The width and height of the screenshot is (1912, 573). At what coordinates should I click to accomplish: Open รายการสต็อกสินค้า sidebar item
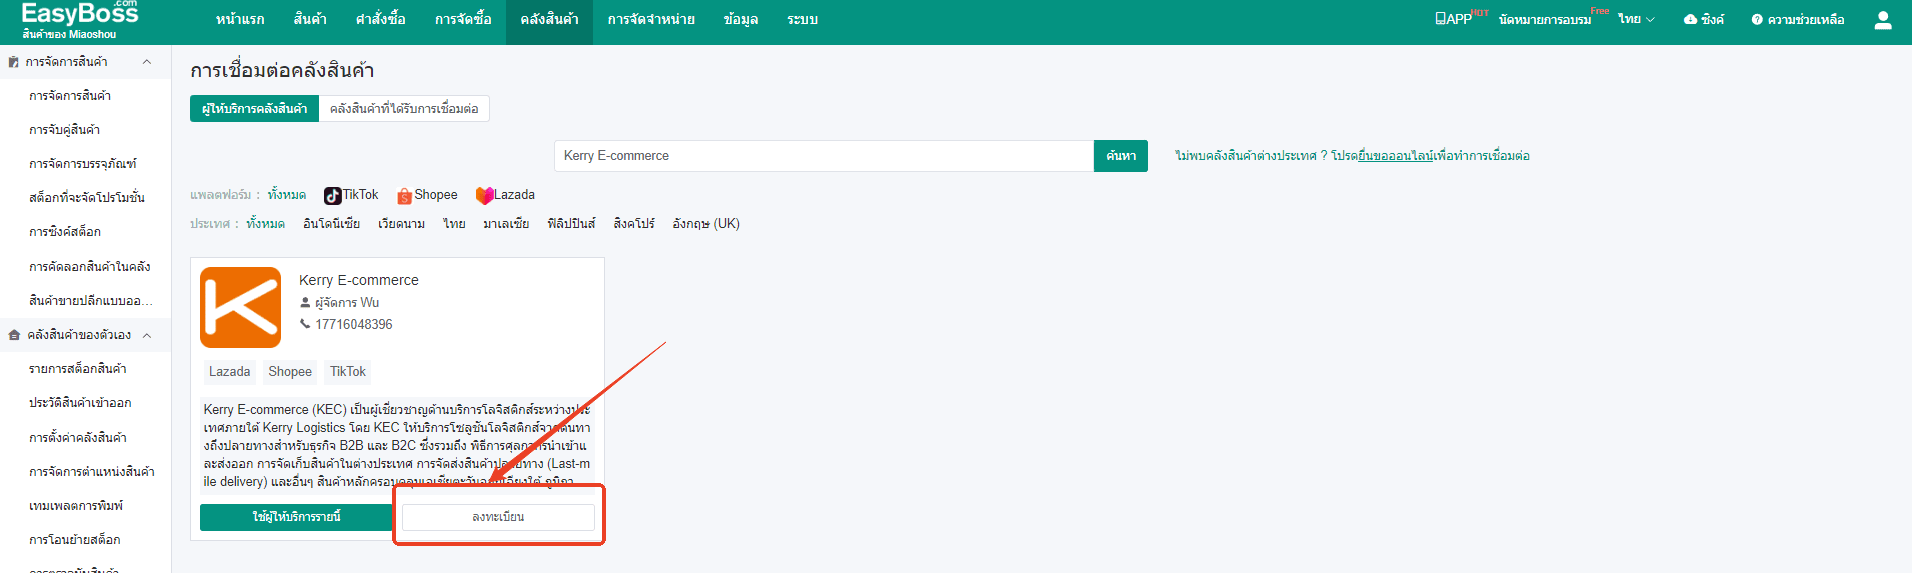pyautogui.click(x=78, y=369)
